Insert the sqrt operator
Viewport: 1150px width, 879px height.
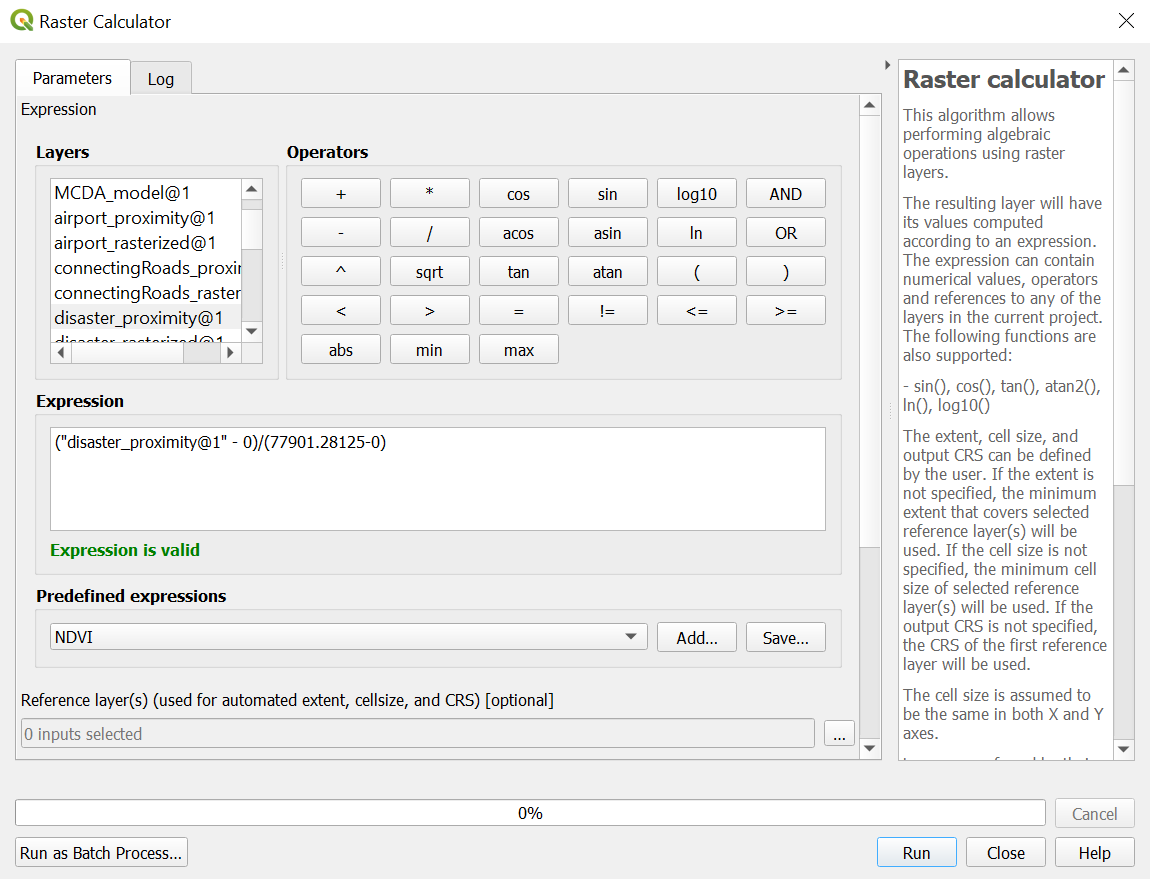(x=429, y=272)
